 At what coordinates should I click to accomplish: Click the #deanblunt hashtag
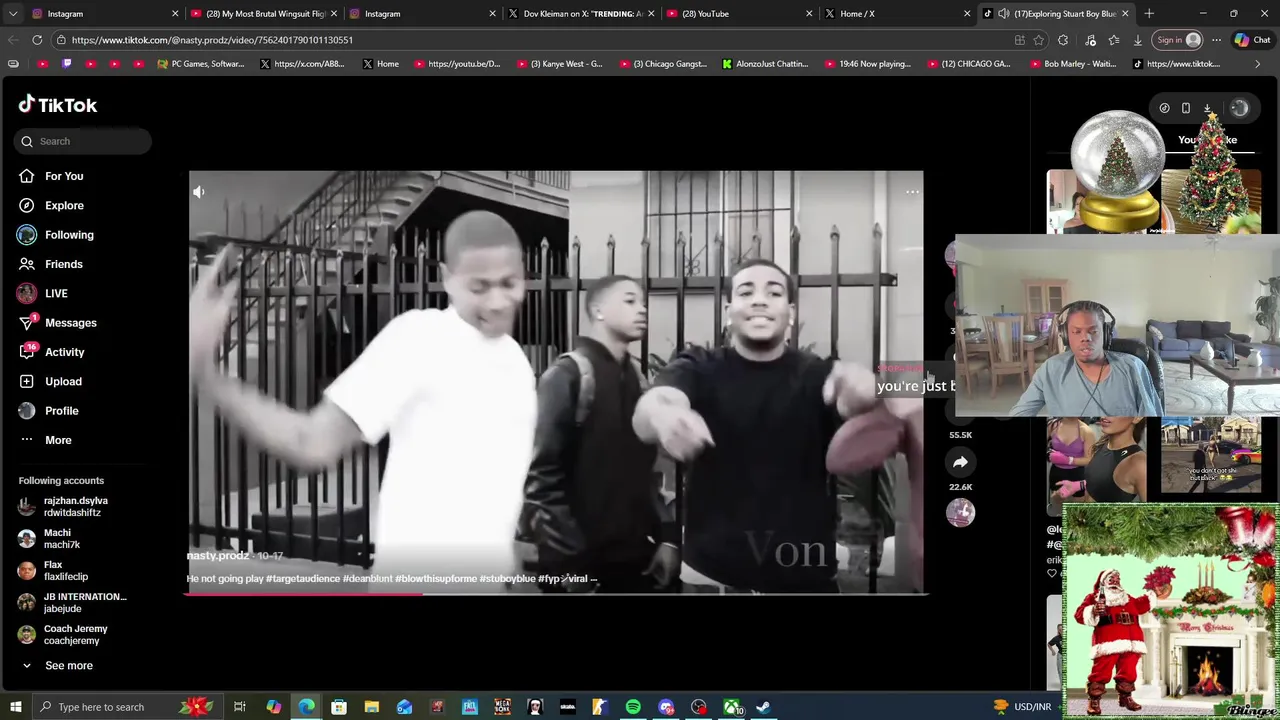[x=367, y=579]
